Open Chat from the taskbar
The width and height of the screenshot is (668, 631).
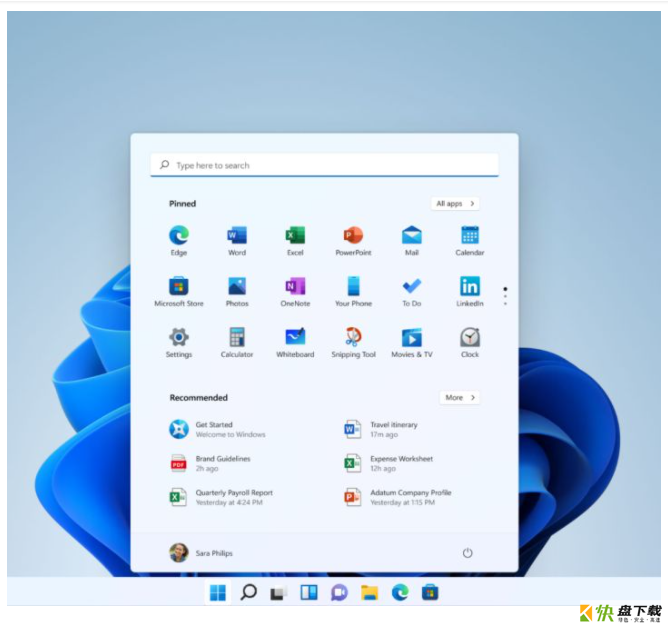click(339, 592)
